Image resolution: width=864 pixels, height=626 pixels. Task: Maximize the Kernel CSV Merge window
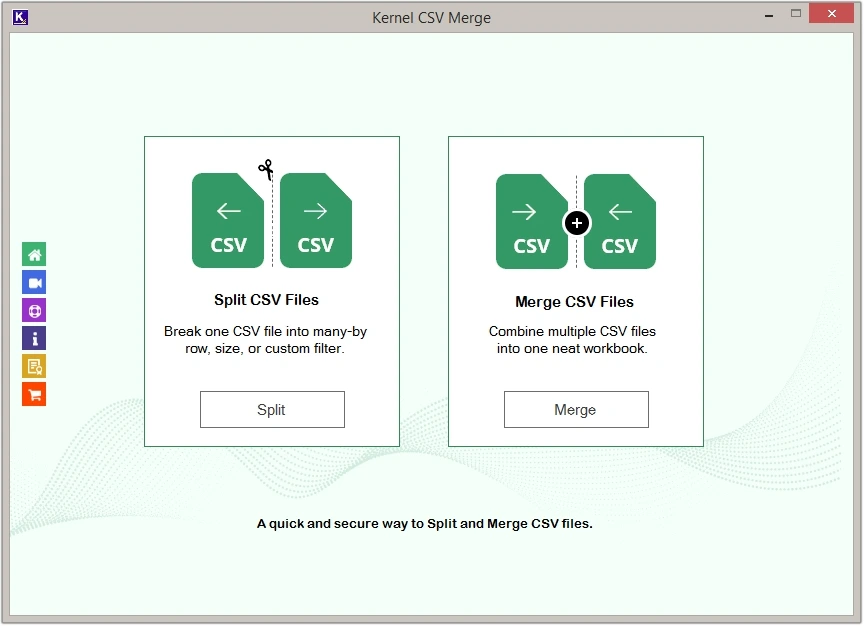pos(796,14)
